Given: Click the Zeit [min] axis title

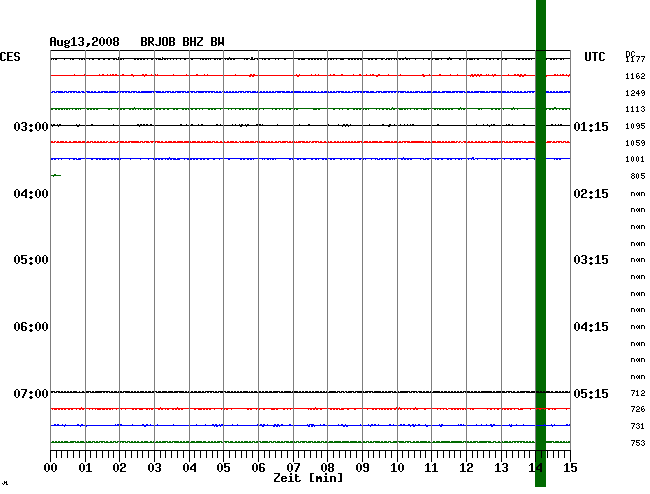Looking at the screenshot, I should tap(308, 478).
